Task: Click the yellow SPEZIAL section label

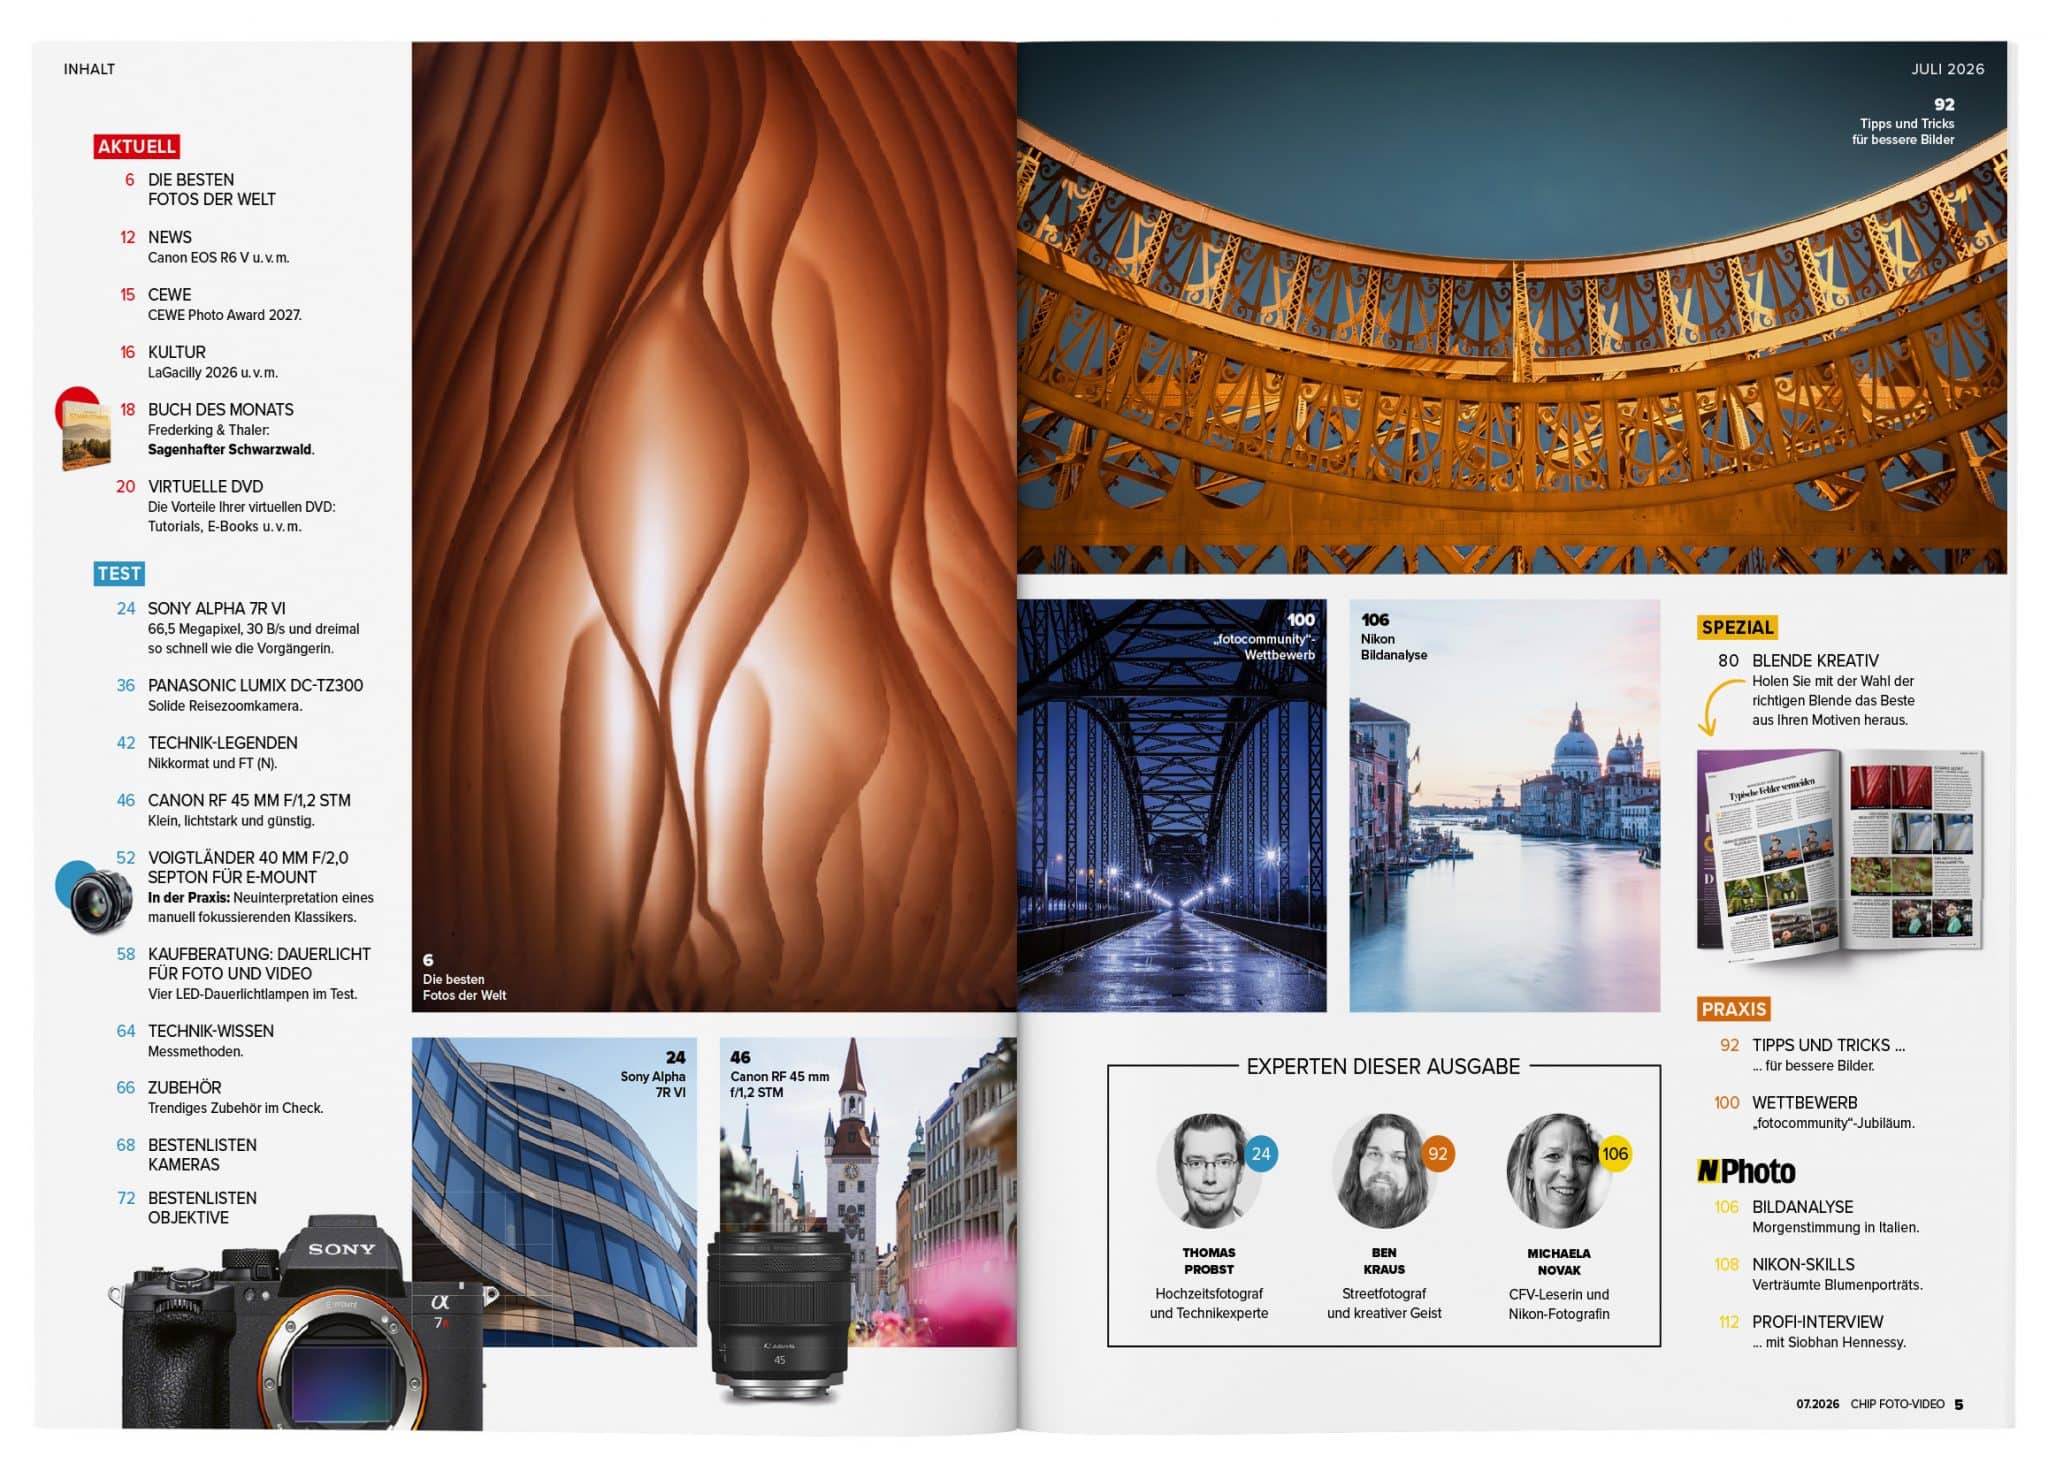Action: (x=1737, y=627)
